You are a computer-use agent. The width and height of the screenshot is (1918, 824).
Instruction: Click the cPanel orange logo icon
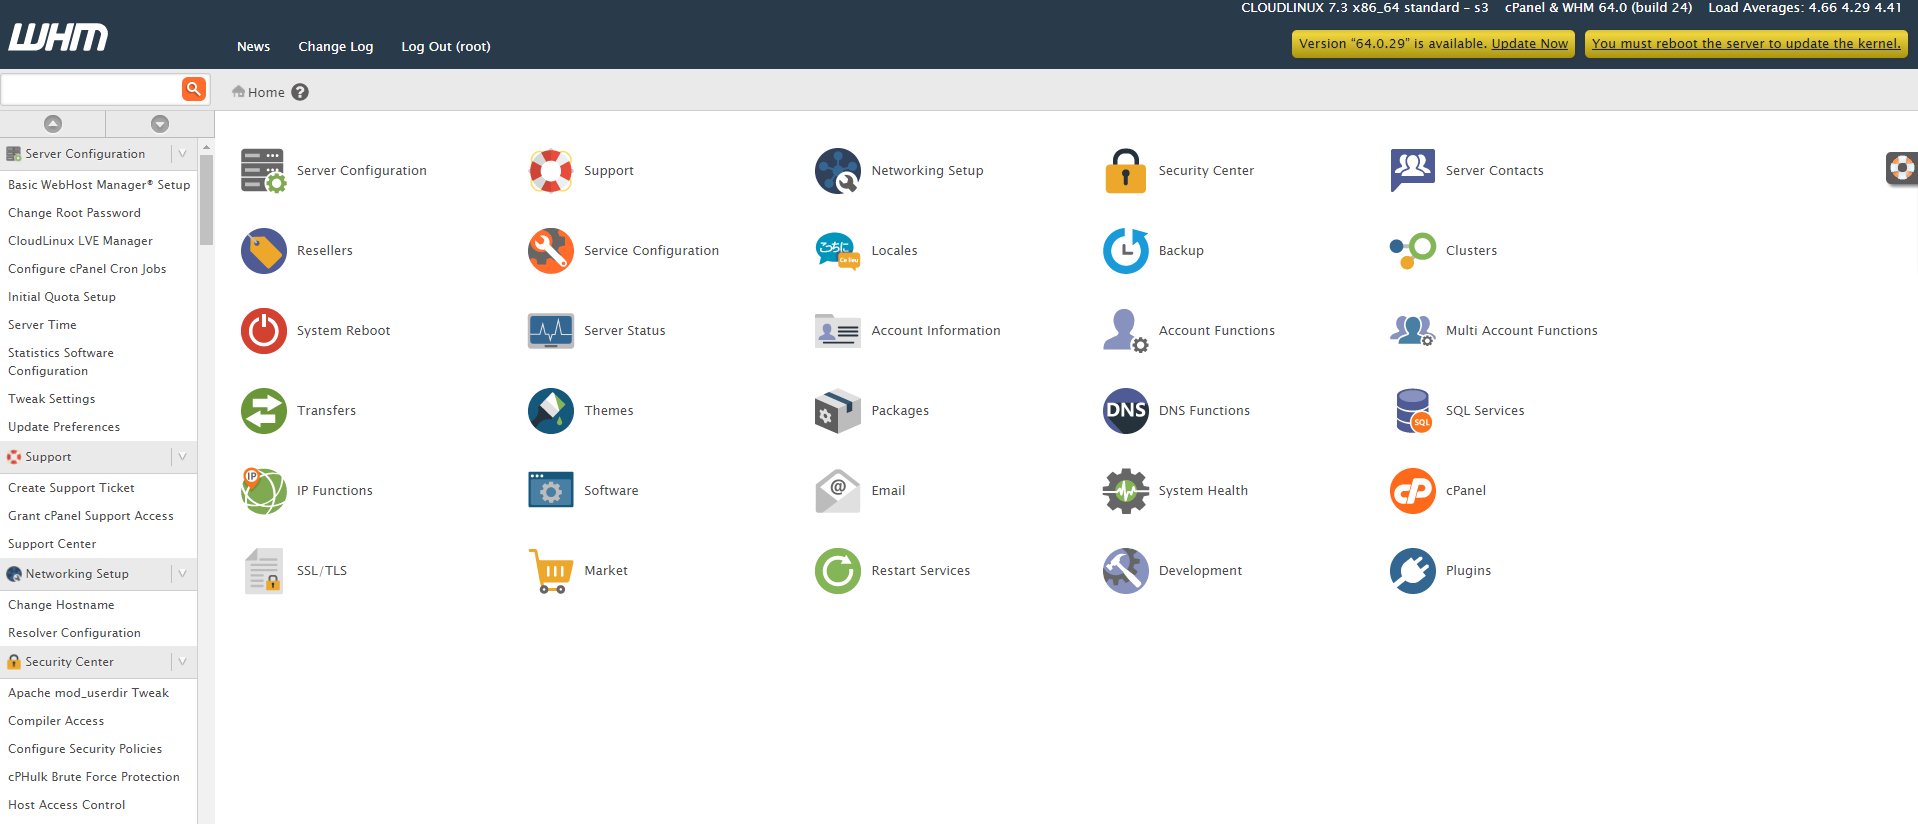click(x=1412, y=491)
